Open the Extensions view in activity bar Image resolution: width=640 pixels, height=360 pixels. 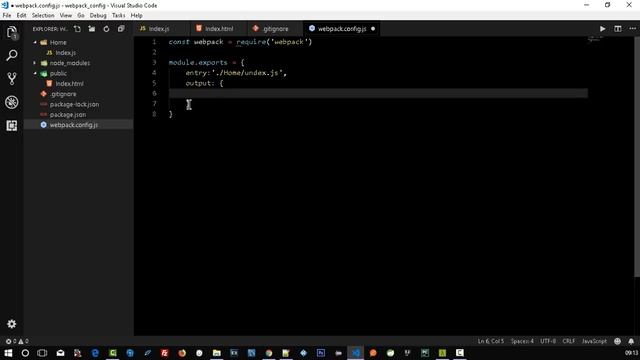point(12,125)
